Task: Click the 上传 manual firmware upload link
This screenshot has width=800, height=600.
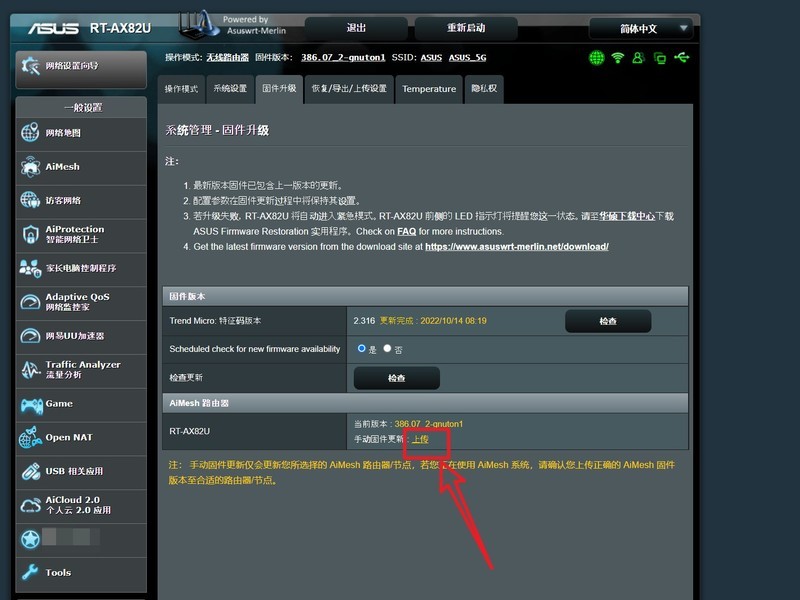Action: click(420, 439)
